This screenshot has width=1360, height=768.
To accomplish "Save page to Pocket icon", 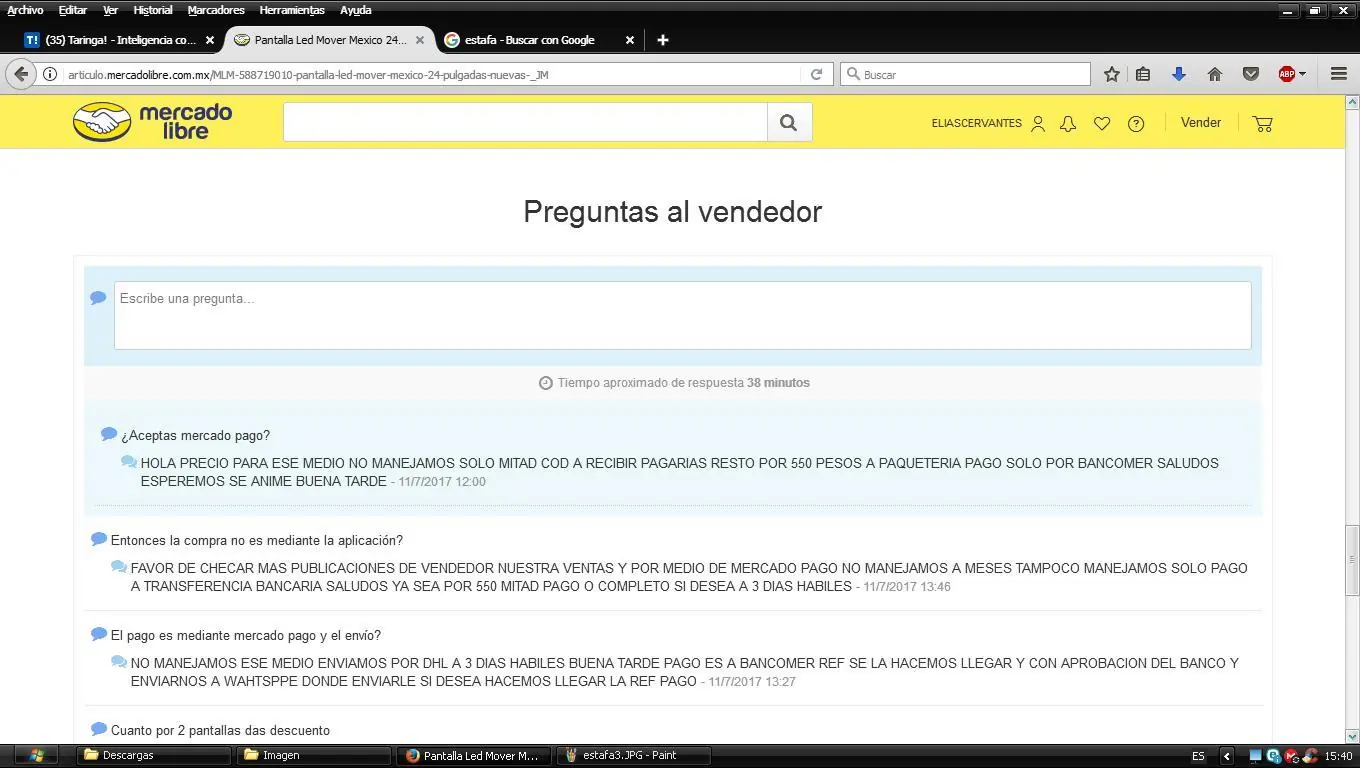I will (x=1250, y=74).
